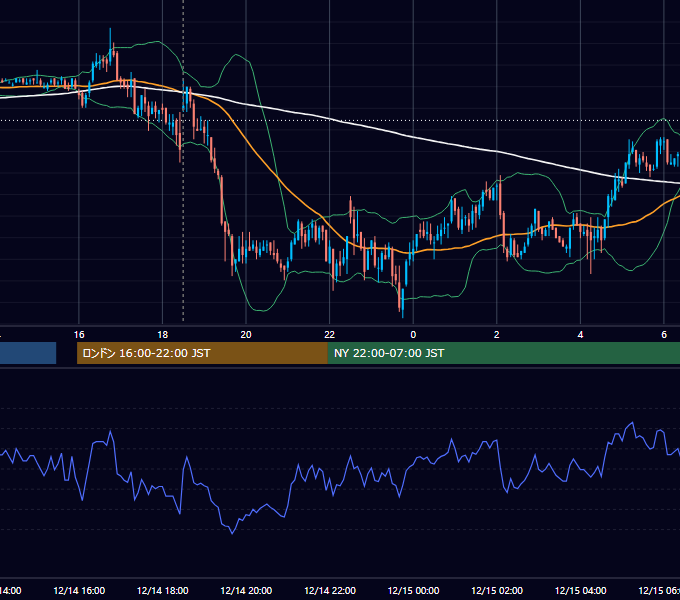The width and height of the screenshot is (680, 600).
Task: Click the 20 hour label on price chart axis
Action: tap(246, 335)
